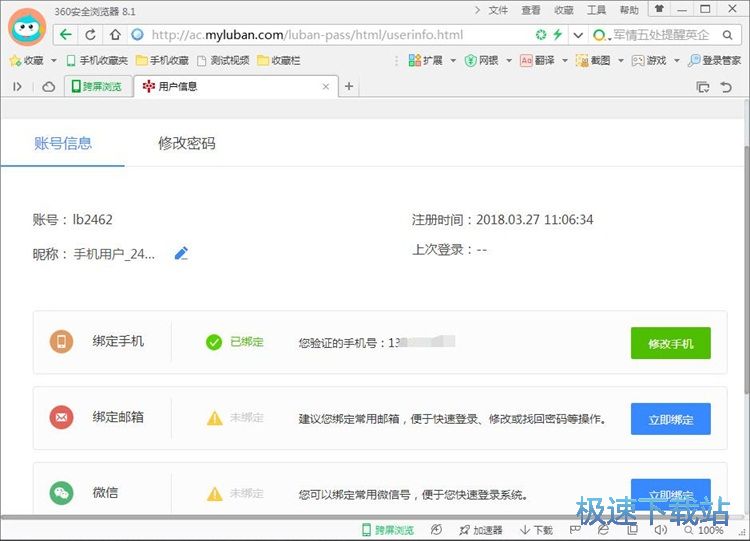Open the 手机收藏 bookmark folder
Viewport: 750px width, 541px height.
162,60
